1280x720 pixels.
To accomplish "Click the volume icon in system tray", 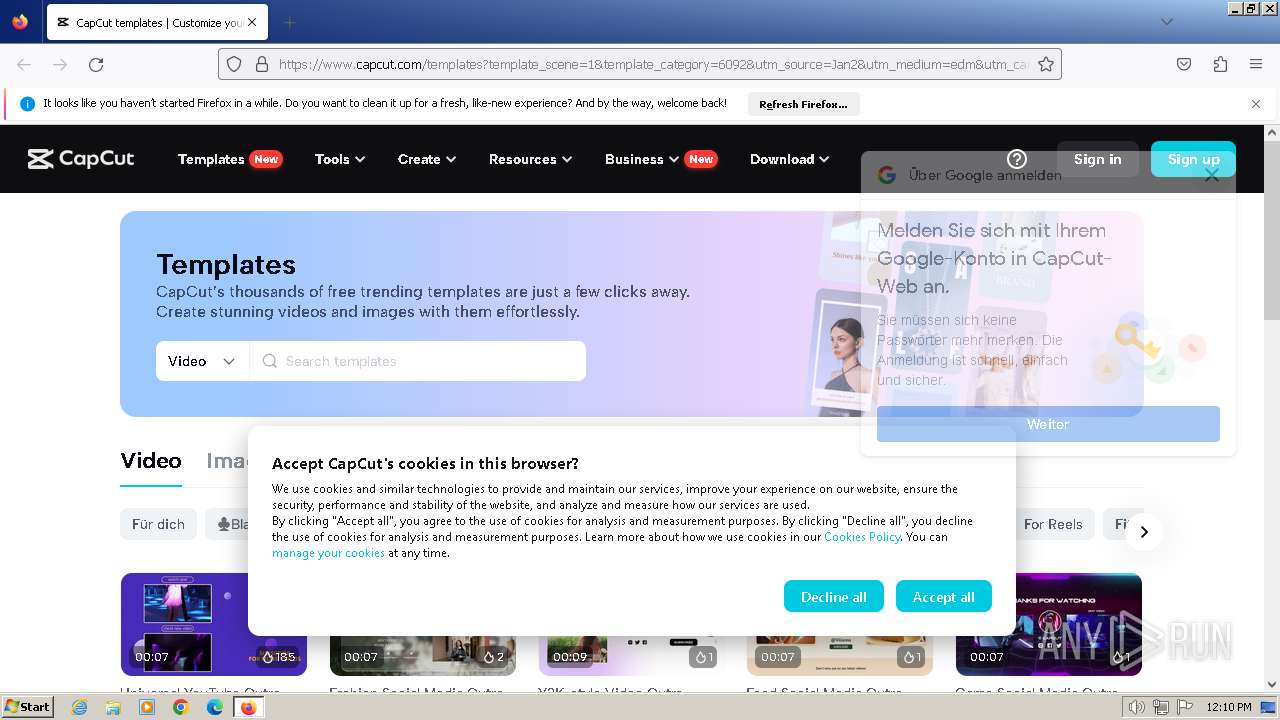I will (x=1137, y=707).
